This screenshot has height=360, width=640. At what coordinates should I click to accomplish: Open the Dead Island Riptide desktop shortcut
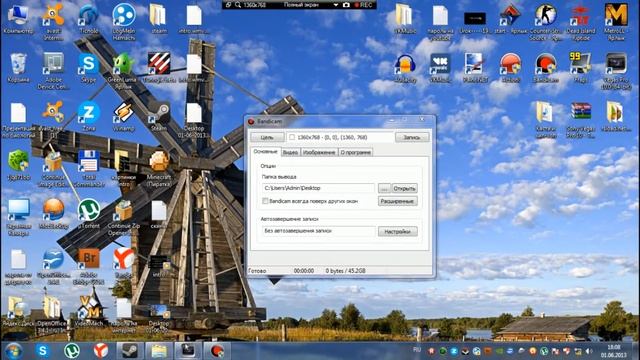(x=581, y=22)
